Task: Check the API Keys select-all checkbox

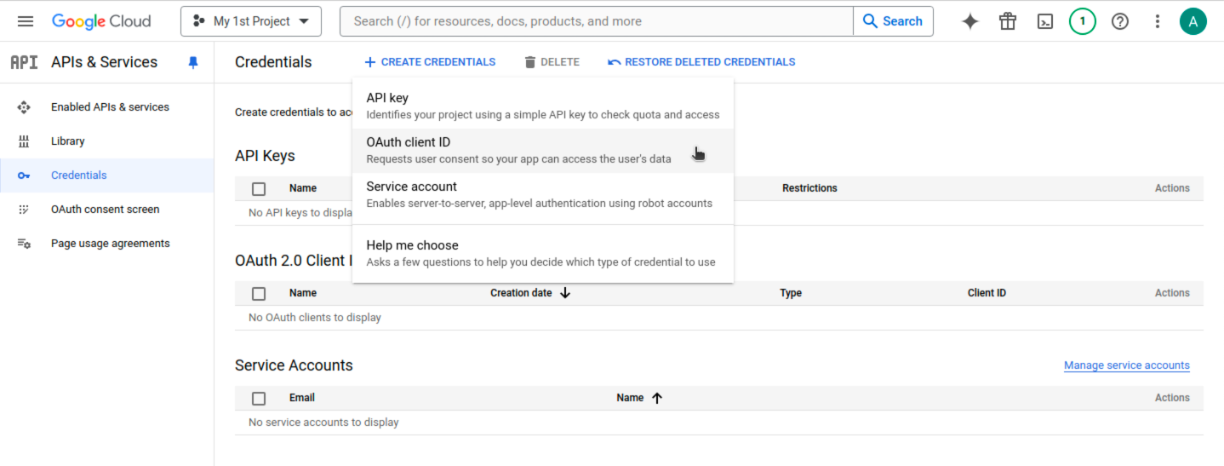Action: [259, 188]
